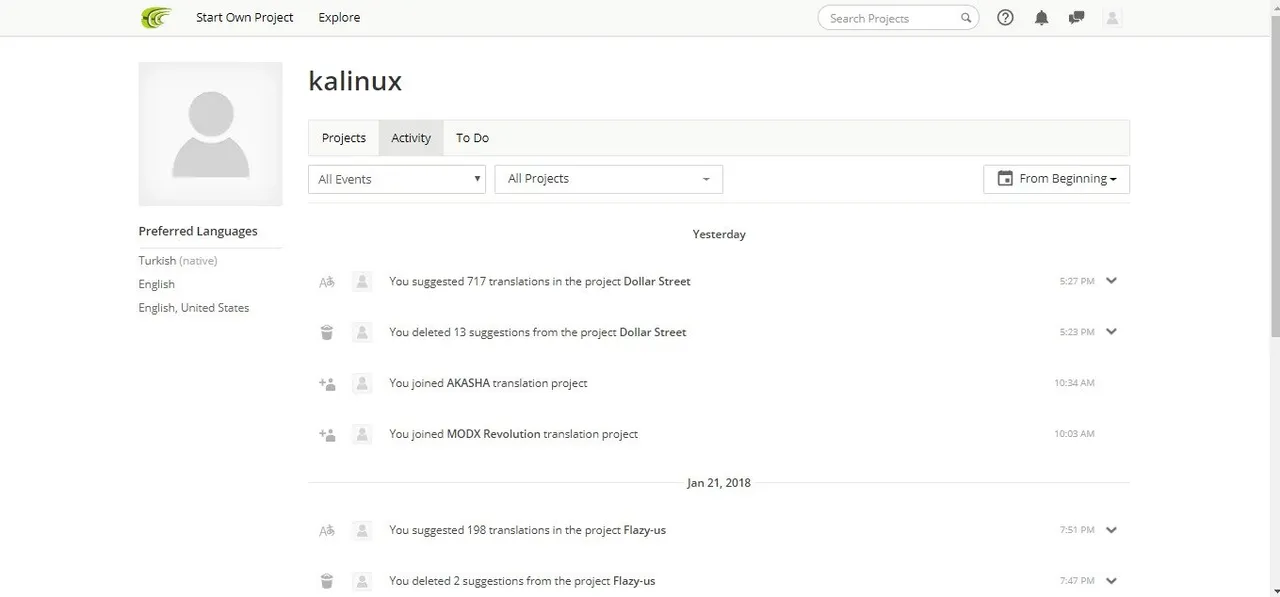Click the Preferred Languages heading
This screenshot has width=1280, height=597.
198,231
